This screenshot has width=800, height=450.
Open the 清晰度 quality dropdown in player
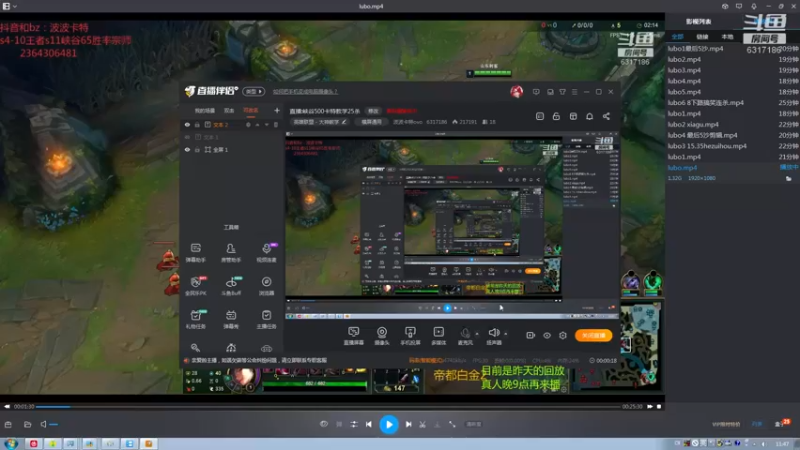[473, 424]
